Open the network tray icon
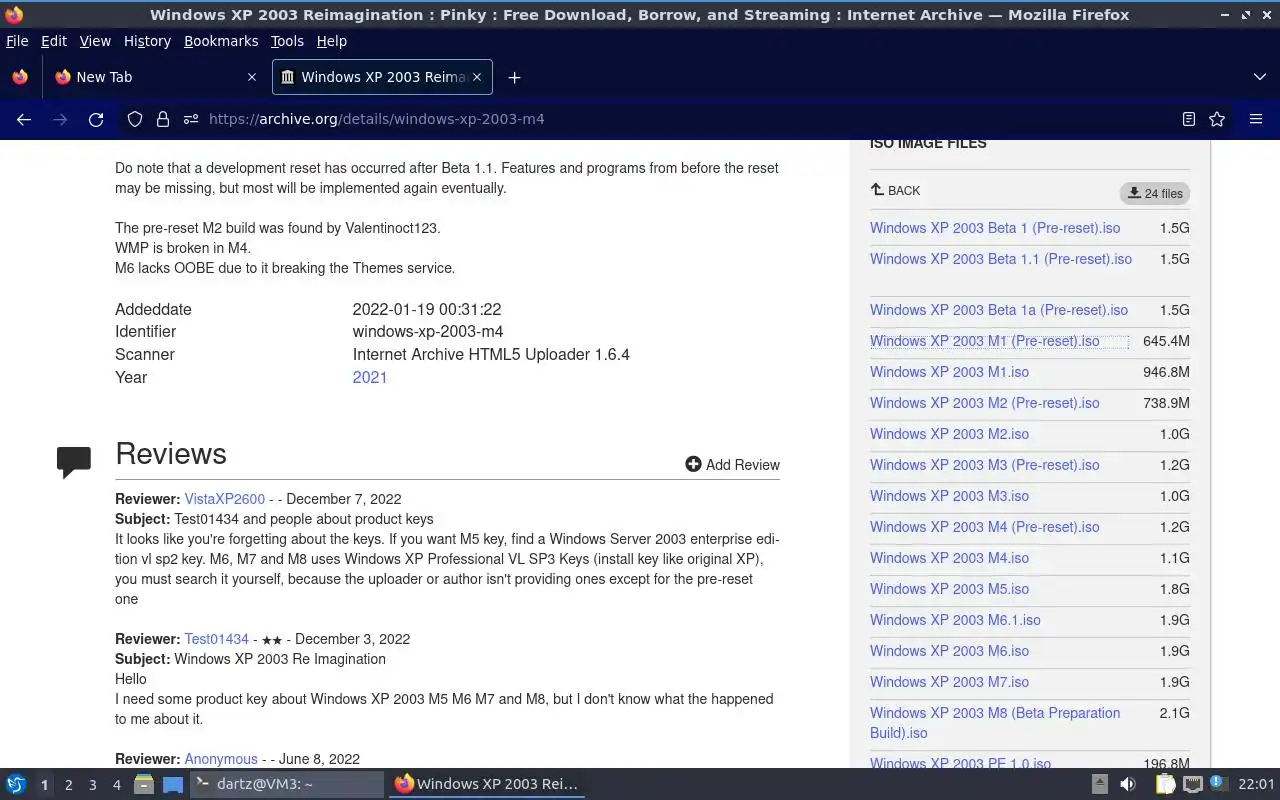Screen dimensions: 1280x800 pos(1192,784)
